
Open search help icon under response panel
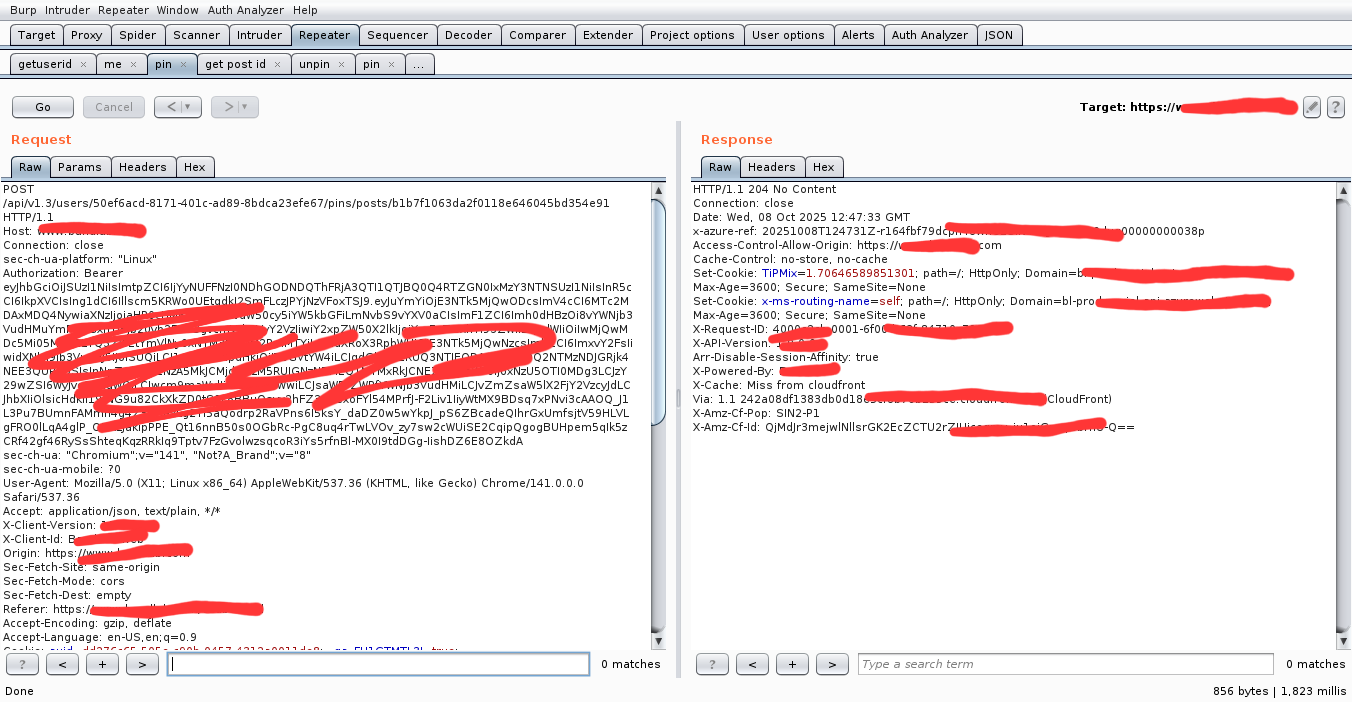click(x=712, y=664)
